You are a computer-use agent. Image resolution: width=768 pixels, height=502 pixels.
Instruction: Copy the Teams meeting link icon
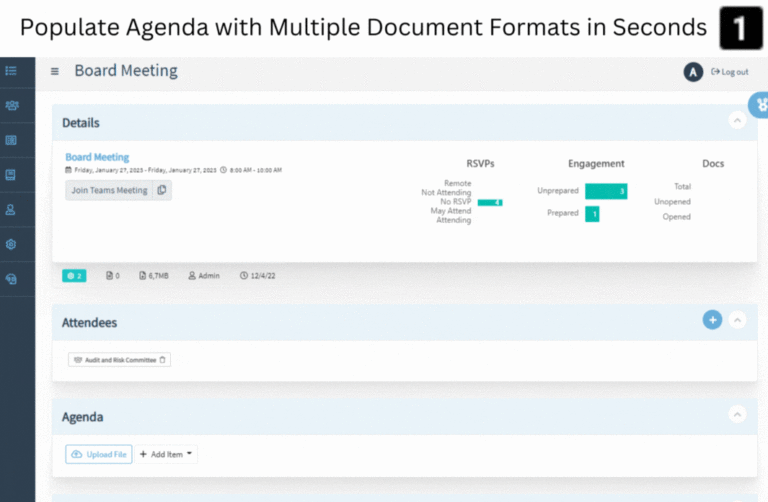pyautogui.click(x=162, y=190)
